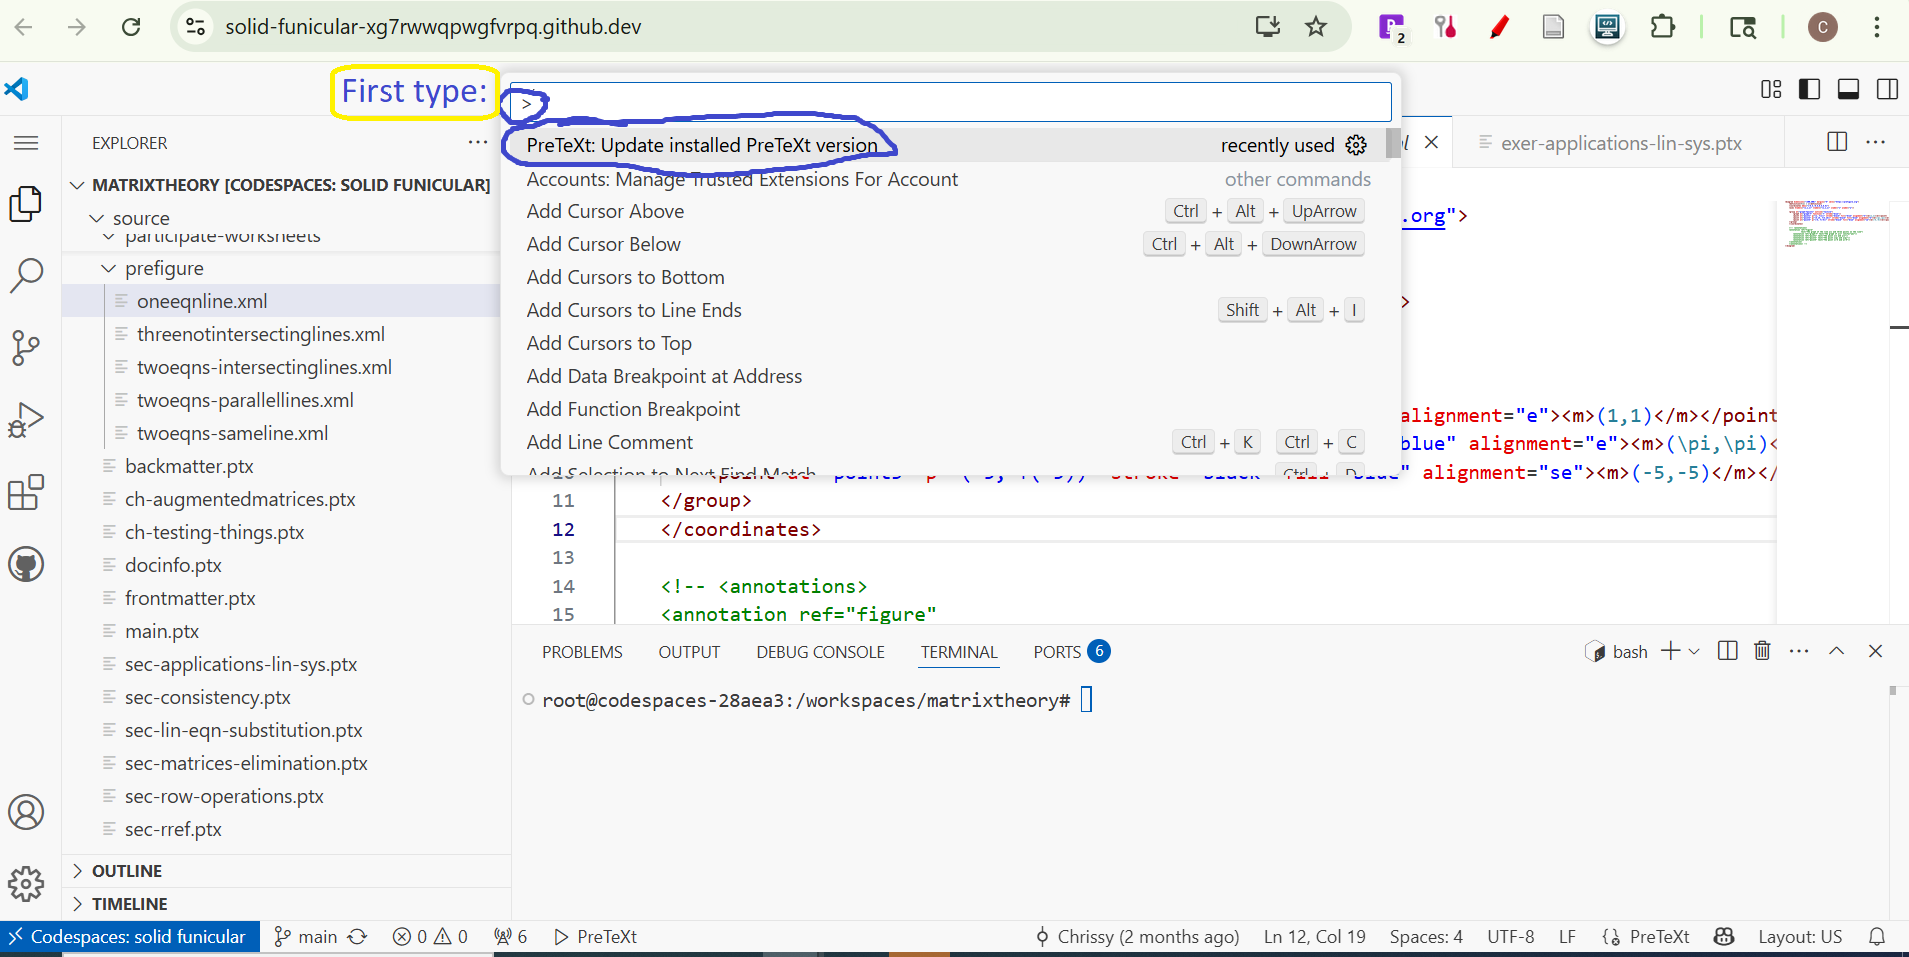Click the editor minimap preview
The width and height of the screenshot is (1909, 957).
pyautogui.click(x=1834, y=225)
